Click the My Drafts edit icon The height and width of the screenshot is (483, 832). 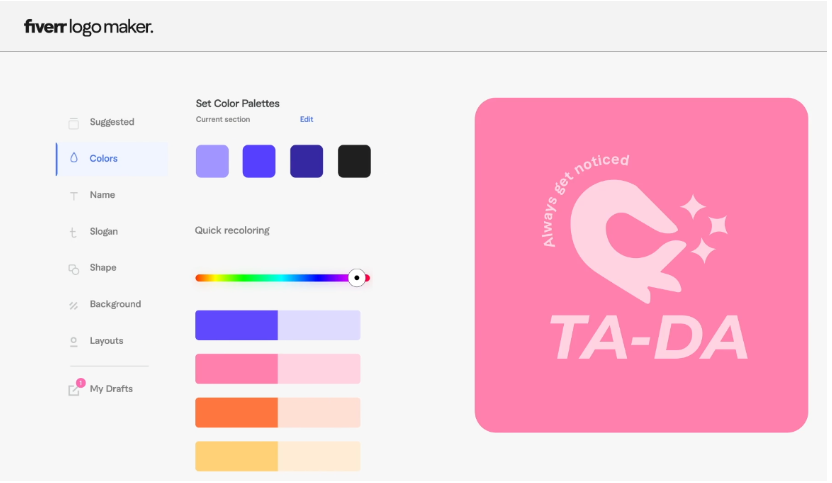[73, 391]
